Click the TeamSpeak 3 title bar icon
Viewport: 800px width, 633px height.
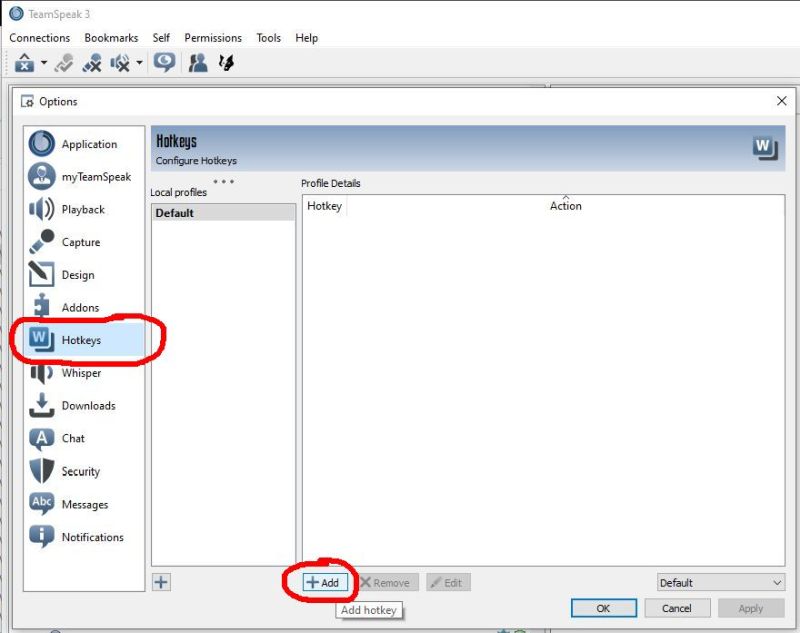(x=16, y=14)
